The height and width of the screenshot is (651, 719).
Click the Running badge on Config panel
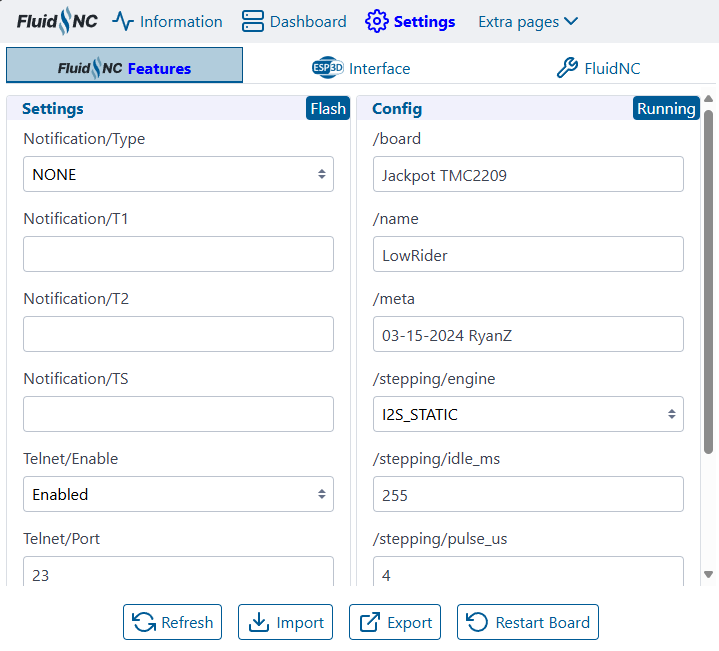[x=666, y=108]
